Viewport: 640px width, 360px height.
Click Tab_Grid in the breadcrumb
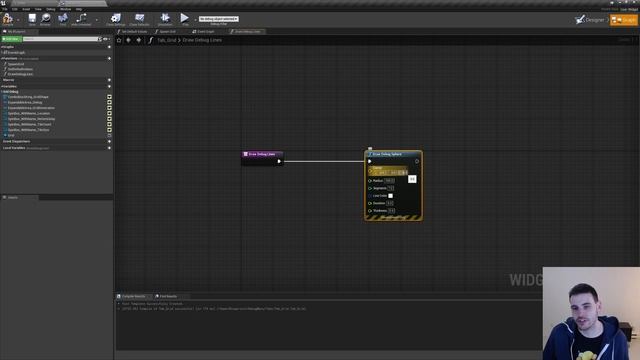pyautogui.click(x=167, y=40)
